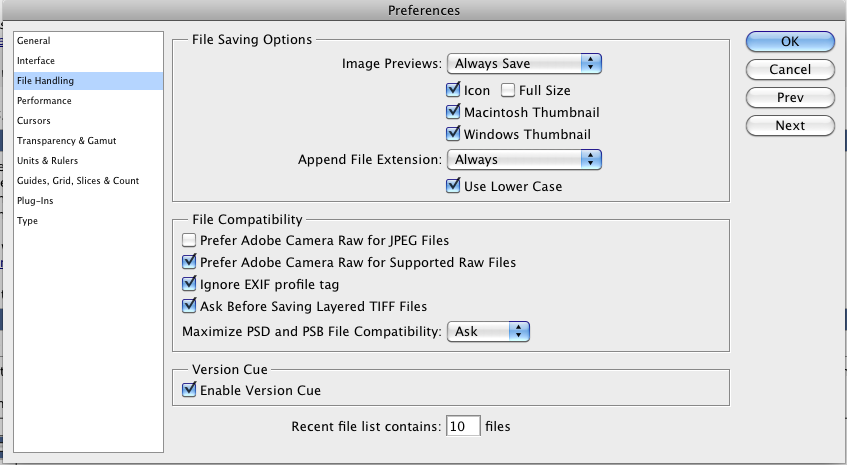Viewport: 847px width, 465px height.
Task: Click the Cancel button
Action: coord(790,70)
